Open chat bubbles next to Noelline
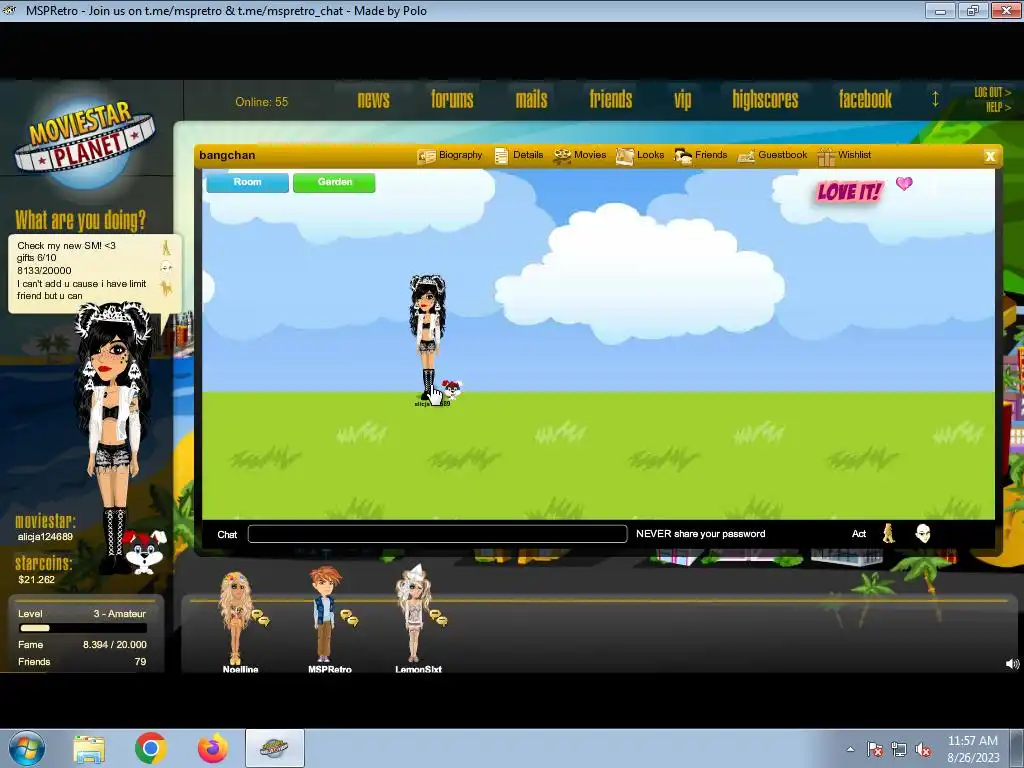The width and height of the screenshot is (1024, 768). (261, 618)
